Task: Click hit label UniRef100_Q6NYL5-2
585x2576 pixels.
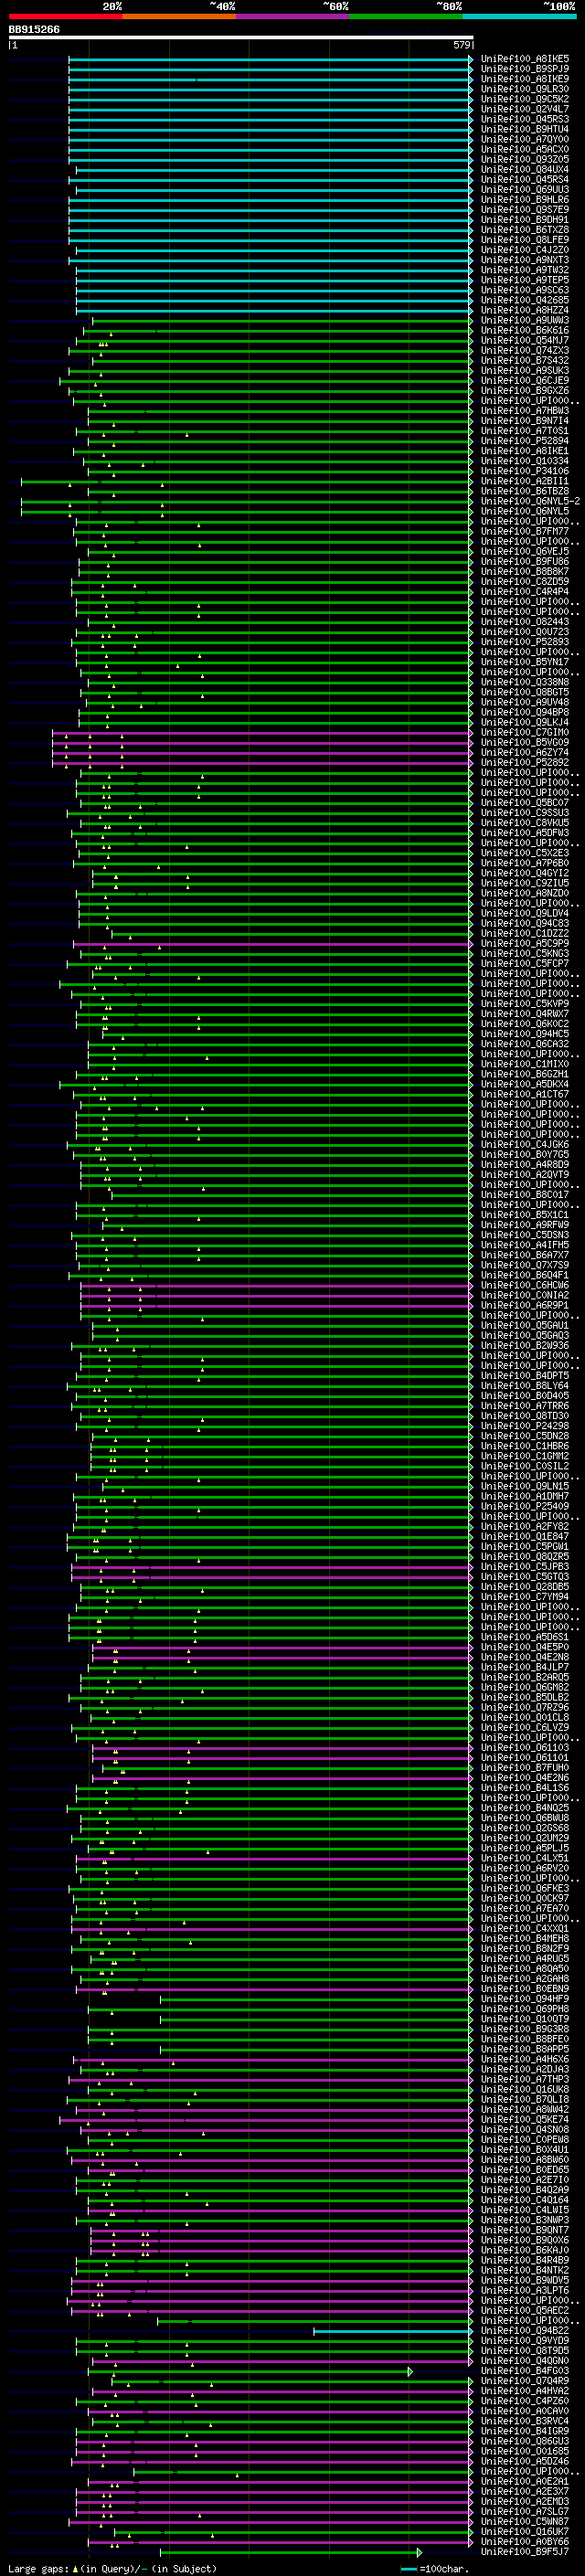Action: click(530, 501)
